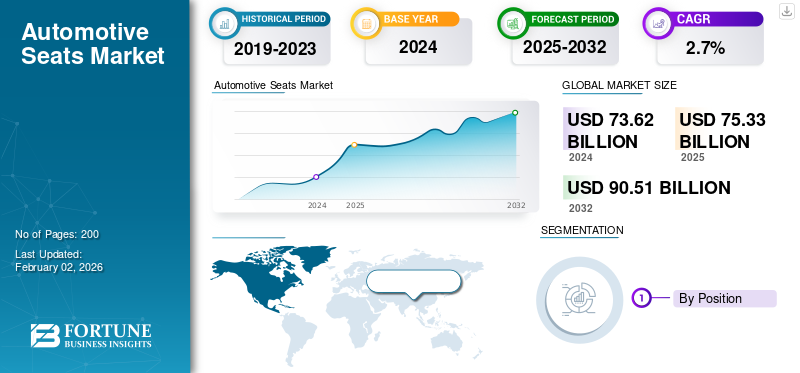
Task: Click the 'Automotive Seats Market' sidebar title
Action: click(x=93, y=44)
